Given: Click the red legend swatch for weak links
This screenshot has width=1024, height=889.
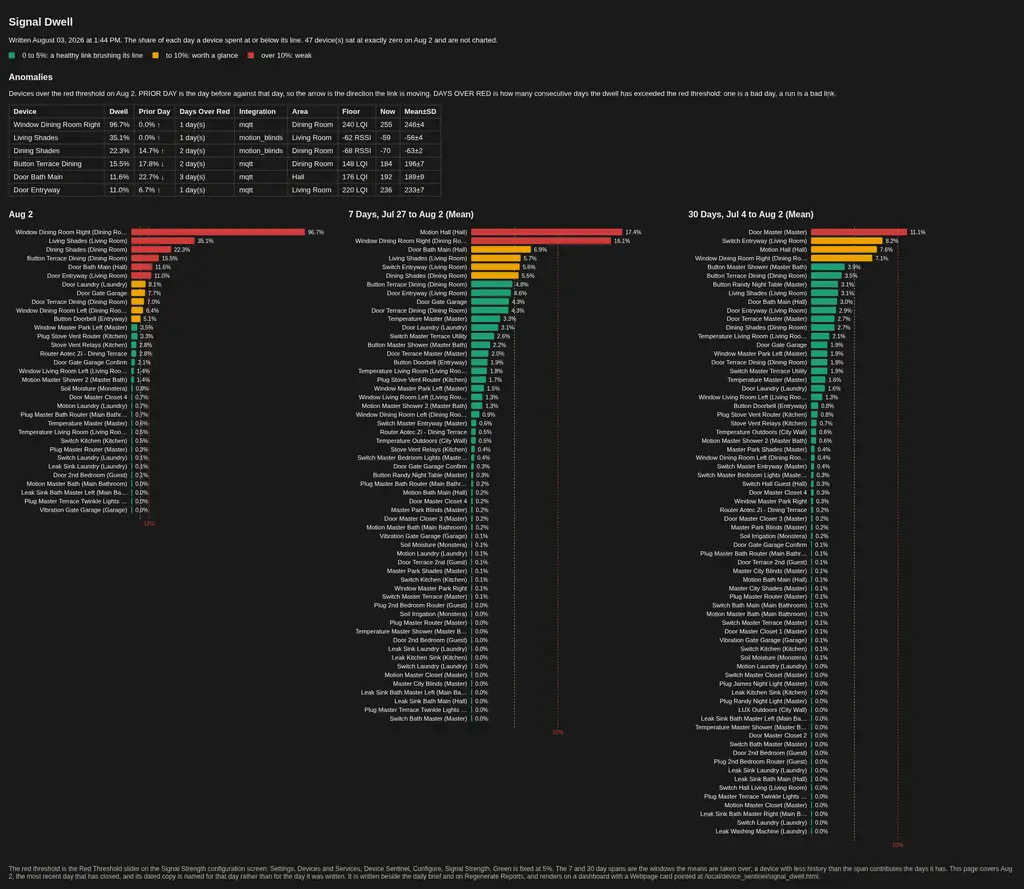Looking at the screenshot, I should tap(251, 56).
